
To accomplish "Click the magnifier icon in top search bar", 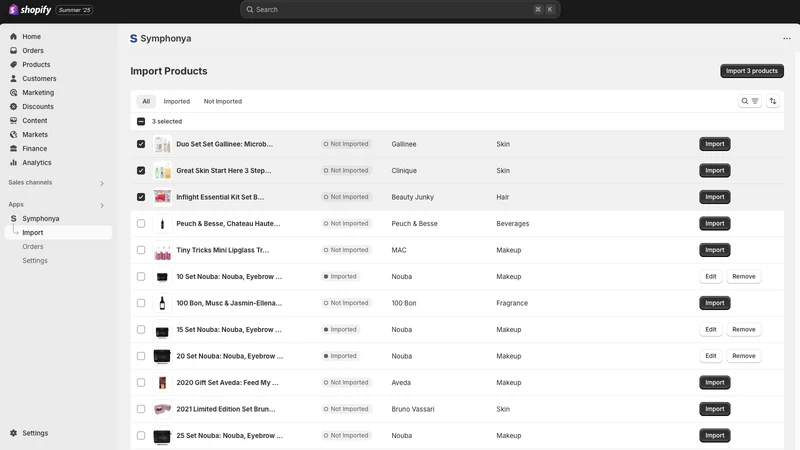I will point(250,9).
